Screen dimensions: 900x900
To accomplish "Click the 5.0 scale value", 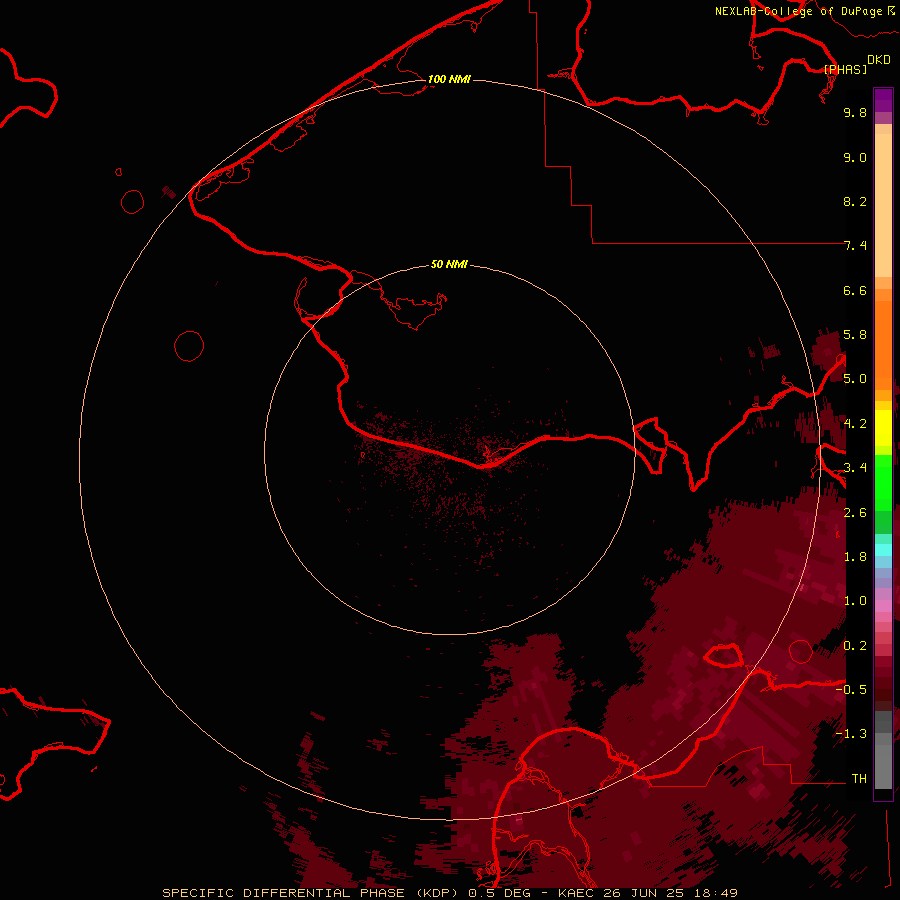I will (x=855, y=379).
